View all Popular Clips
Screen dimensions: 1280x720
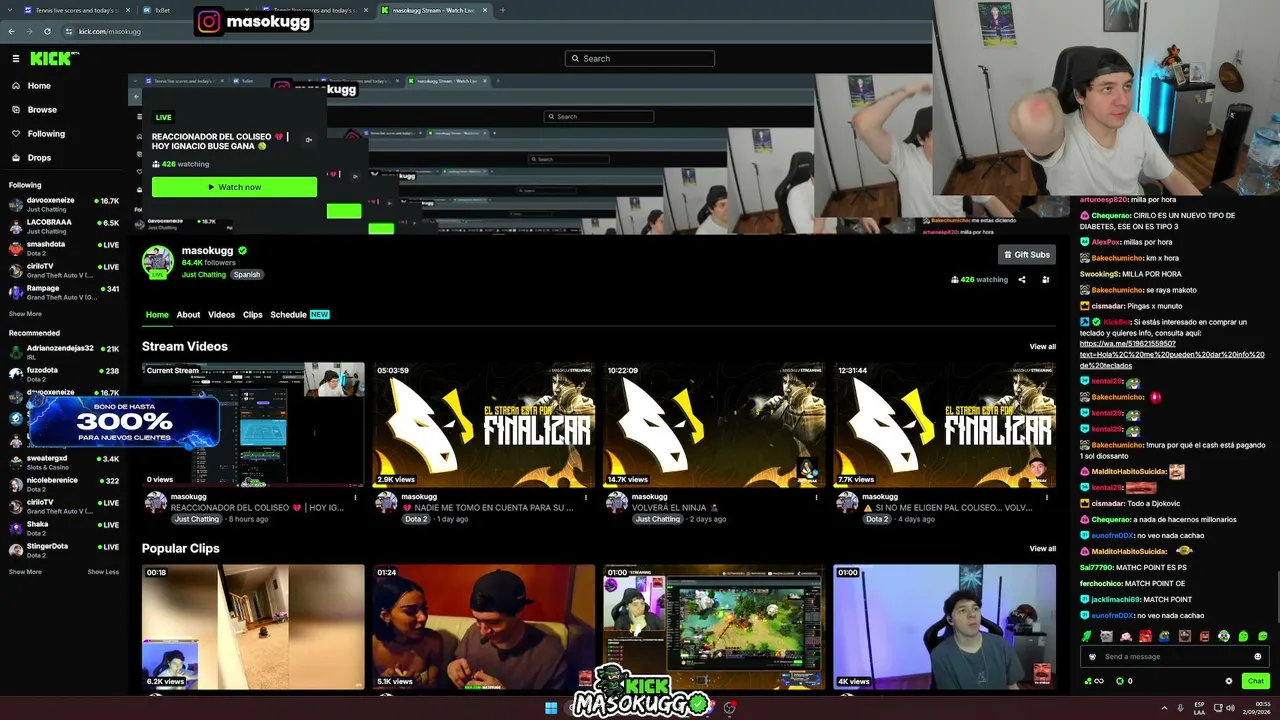point(1043,549)
